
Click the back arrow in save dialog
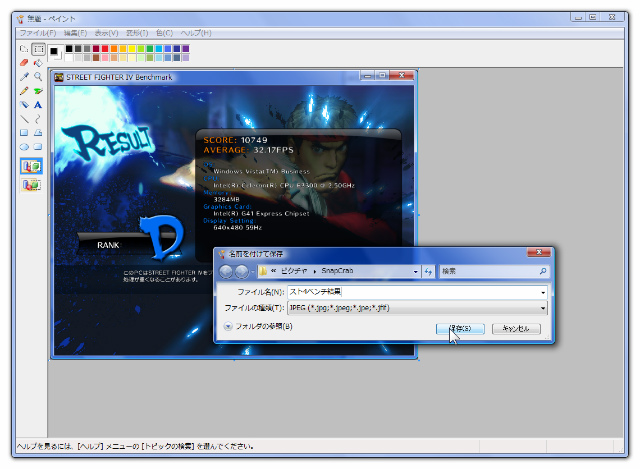(226, 271)
